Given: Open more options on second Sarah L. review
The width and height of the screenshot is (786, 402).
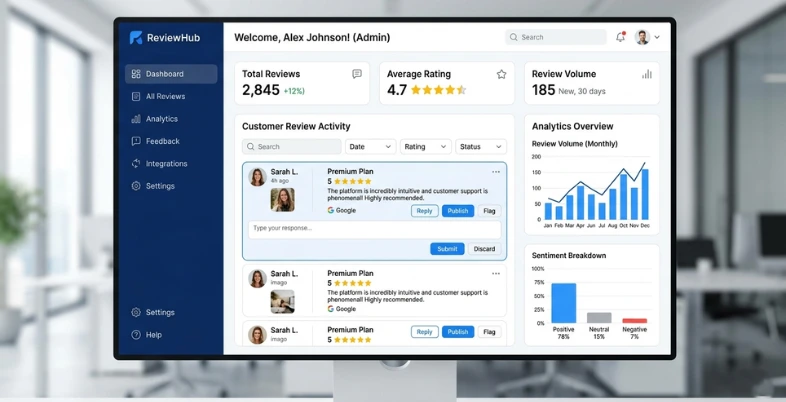Looking at the screenshot, I should tap(496, 274).
